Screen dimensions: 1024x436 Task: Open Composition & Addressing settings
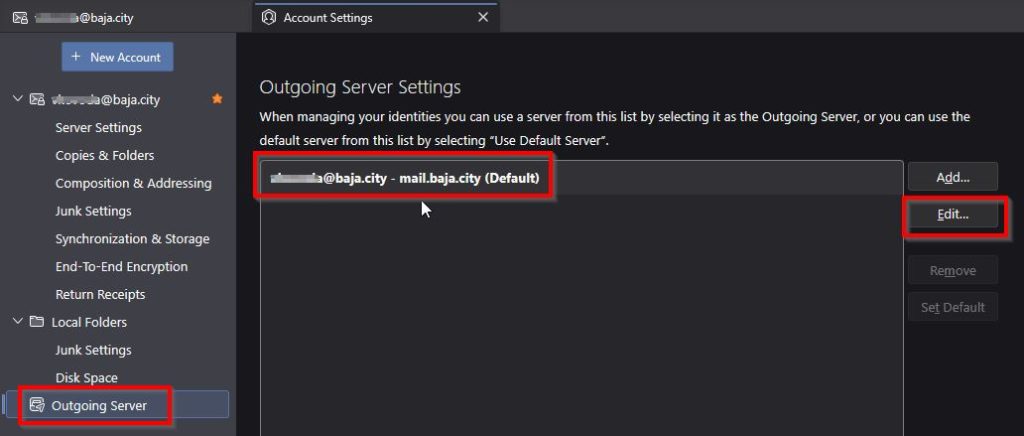(133, 183)
